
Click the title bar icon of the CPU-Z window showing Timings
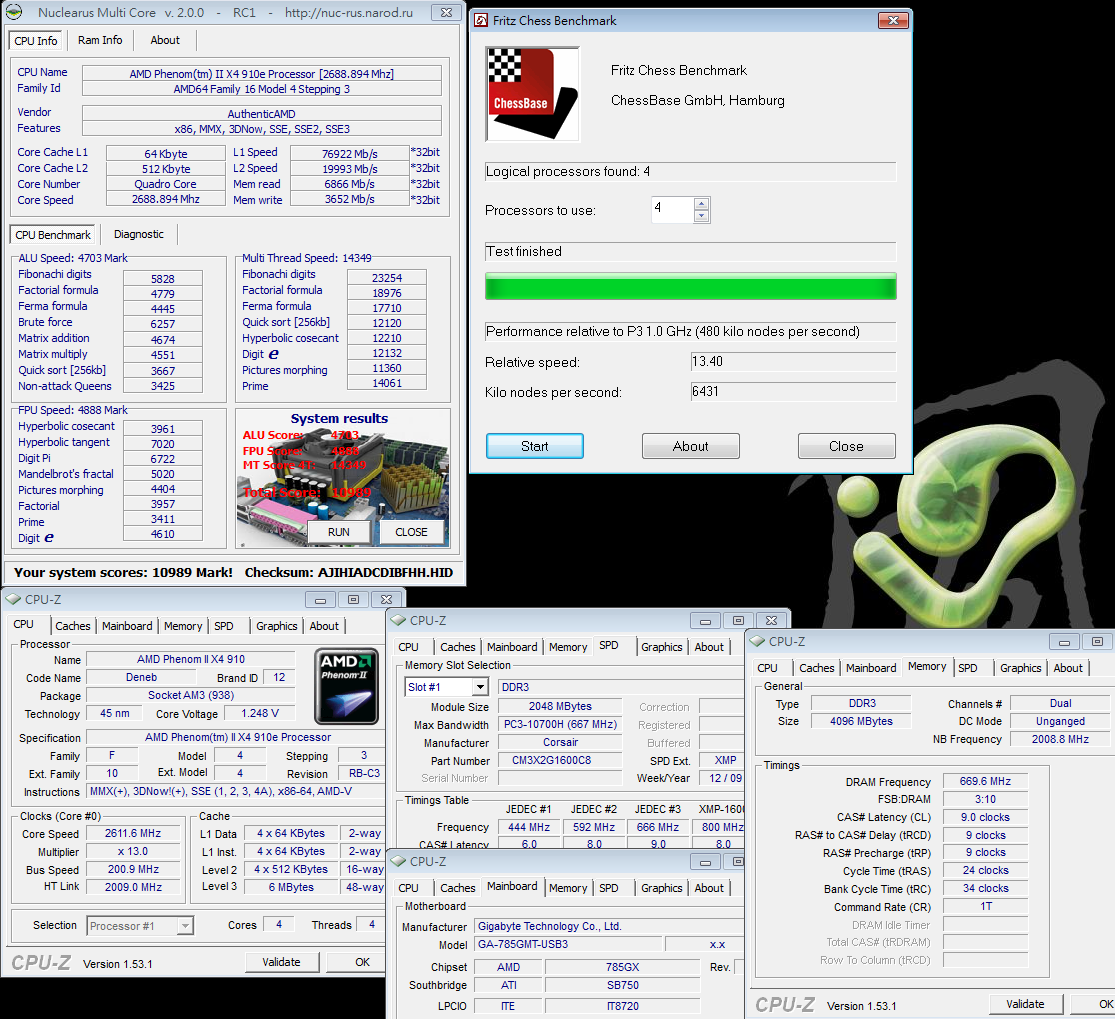point(757,641)
